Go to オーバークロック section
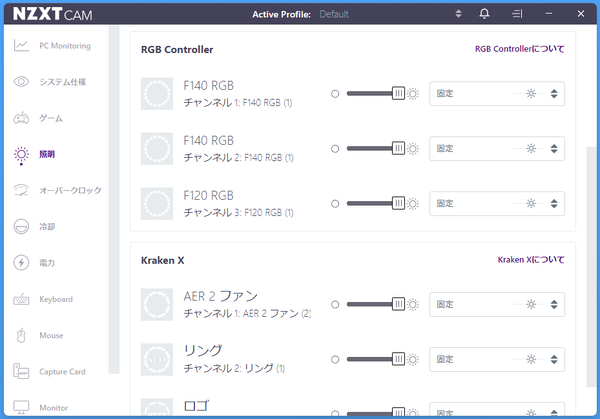 (70, 190)
